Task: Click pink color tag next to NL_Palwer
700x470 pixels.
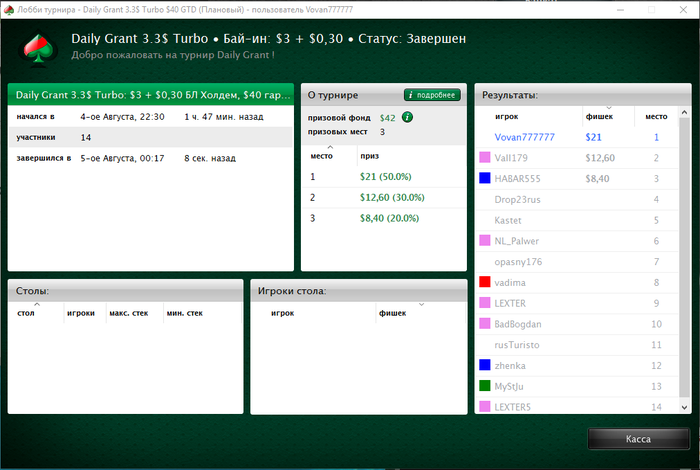Action: (x=484, y=241)
